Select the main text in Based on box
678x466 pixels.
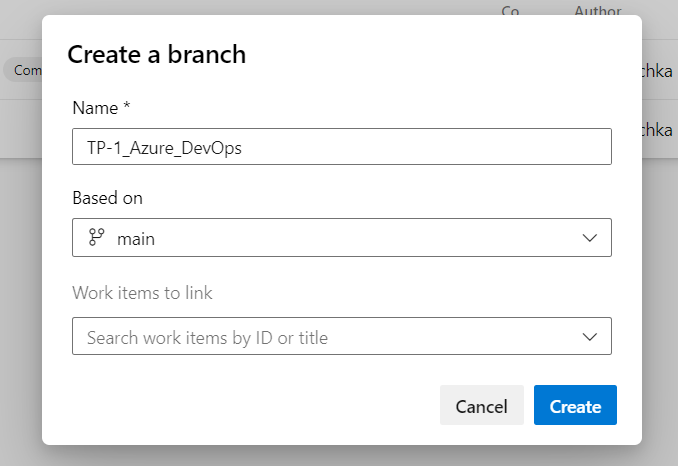pos(136,239)
